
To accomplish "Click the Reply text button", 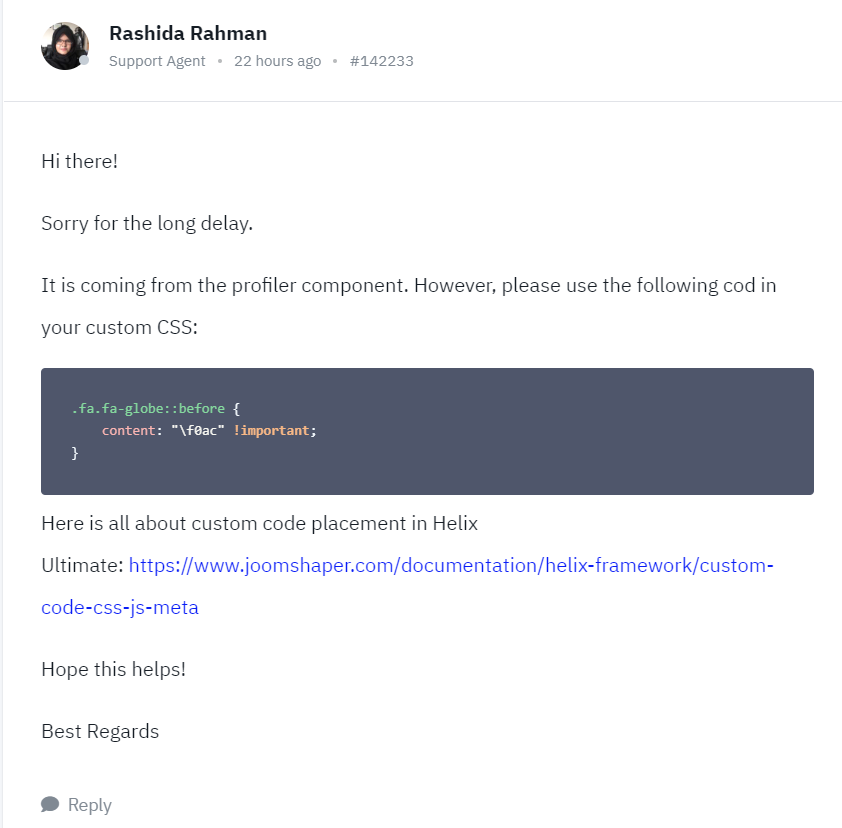I will click(90, 805).
